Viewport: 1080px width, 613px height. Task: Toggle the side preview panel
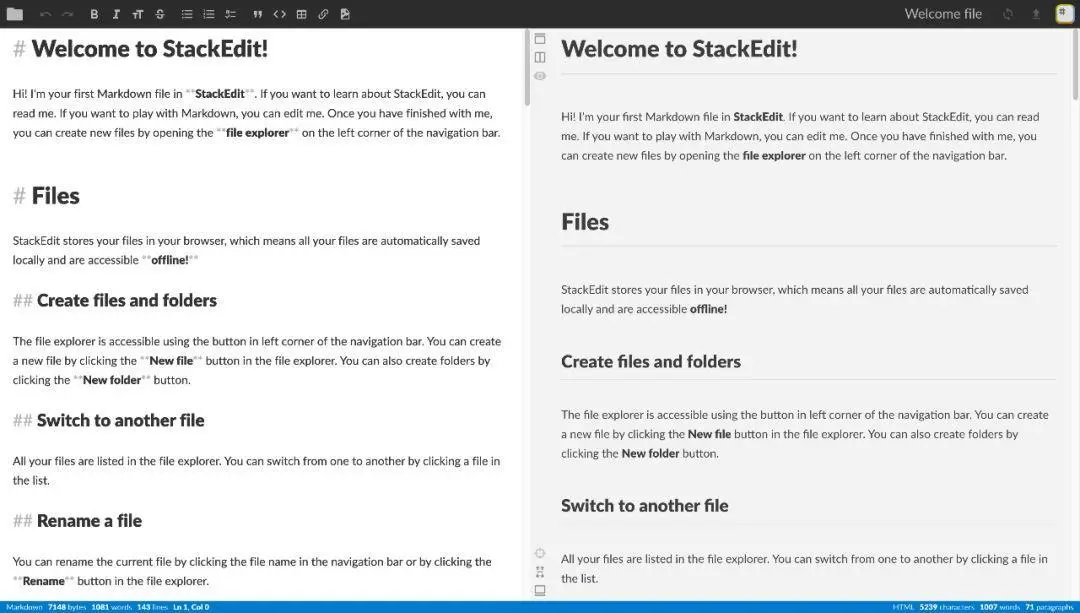[x=540, y=57]
